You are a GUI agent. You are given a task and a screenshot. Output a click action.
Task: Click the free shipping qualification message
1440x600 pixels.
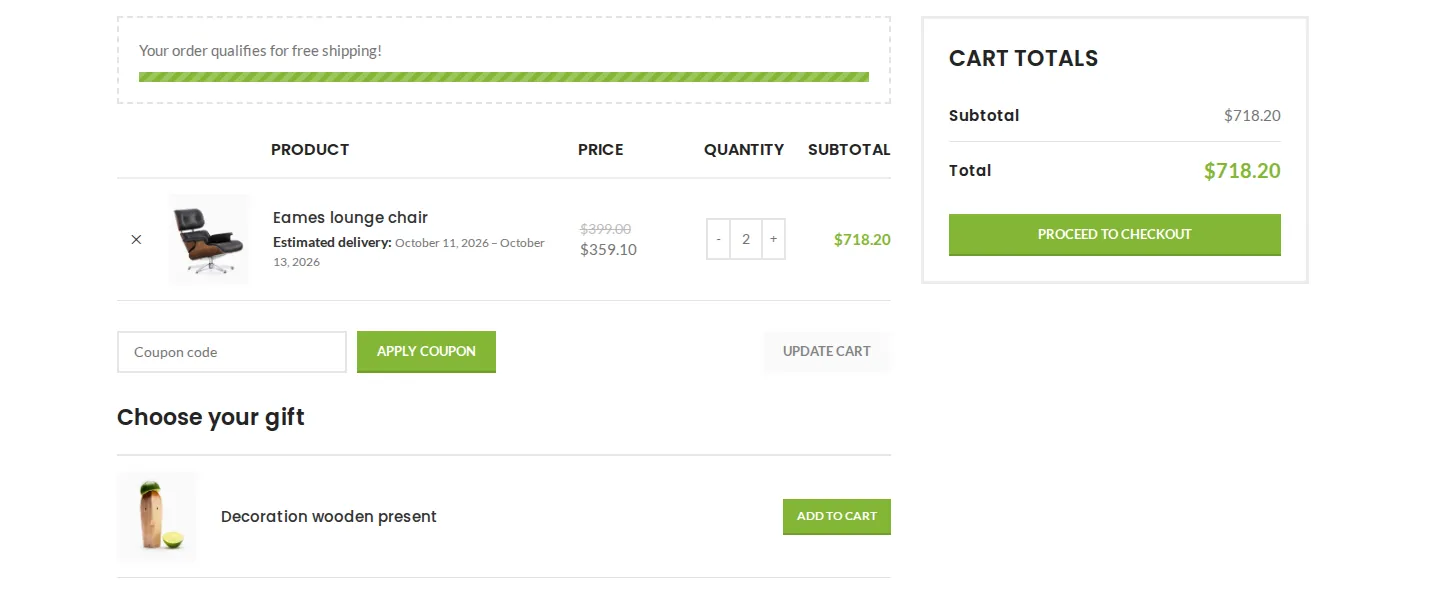click(260, 51)
